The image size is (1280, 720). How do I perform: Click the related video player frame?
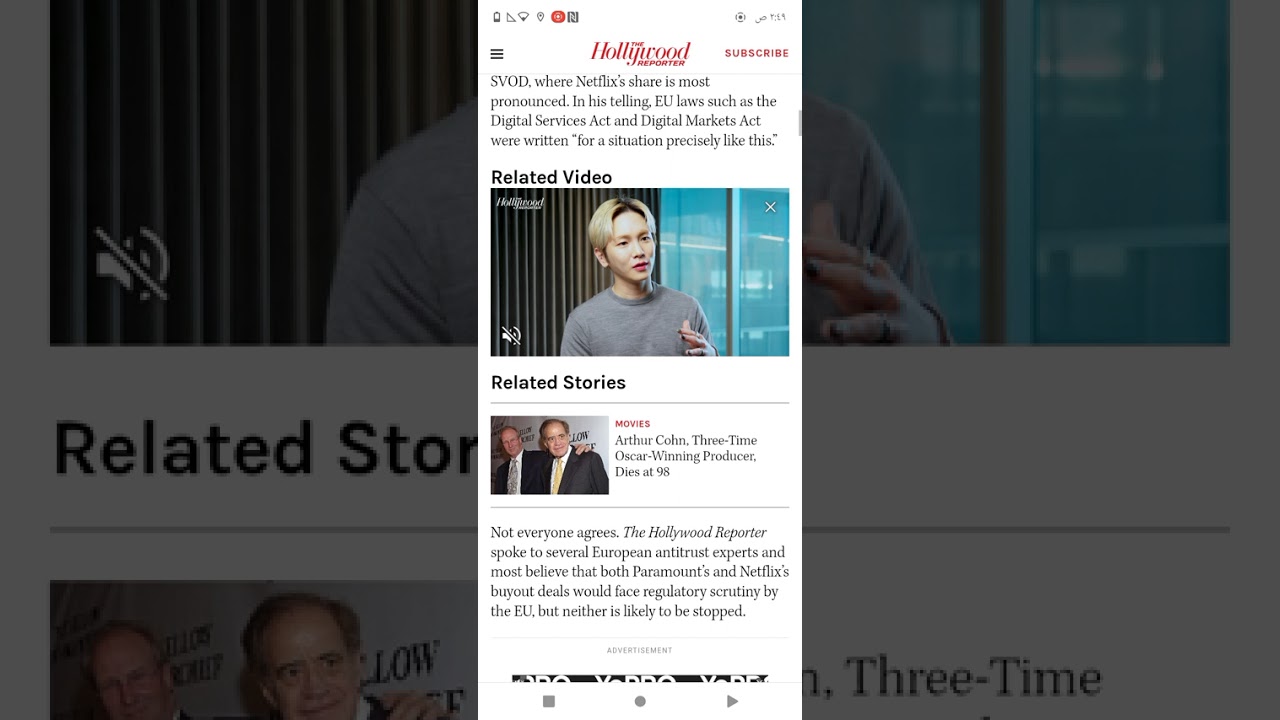tap(640, 272)
